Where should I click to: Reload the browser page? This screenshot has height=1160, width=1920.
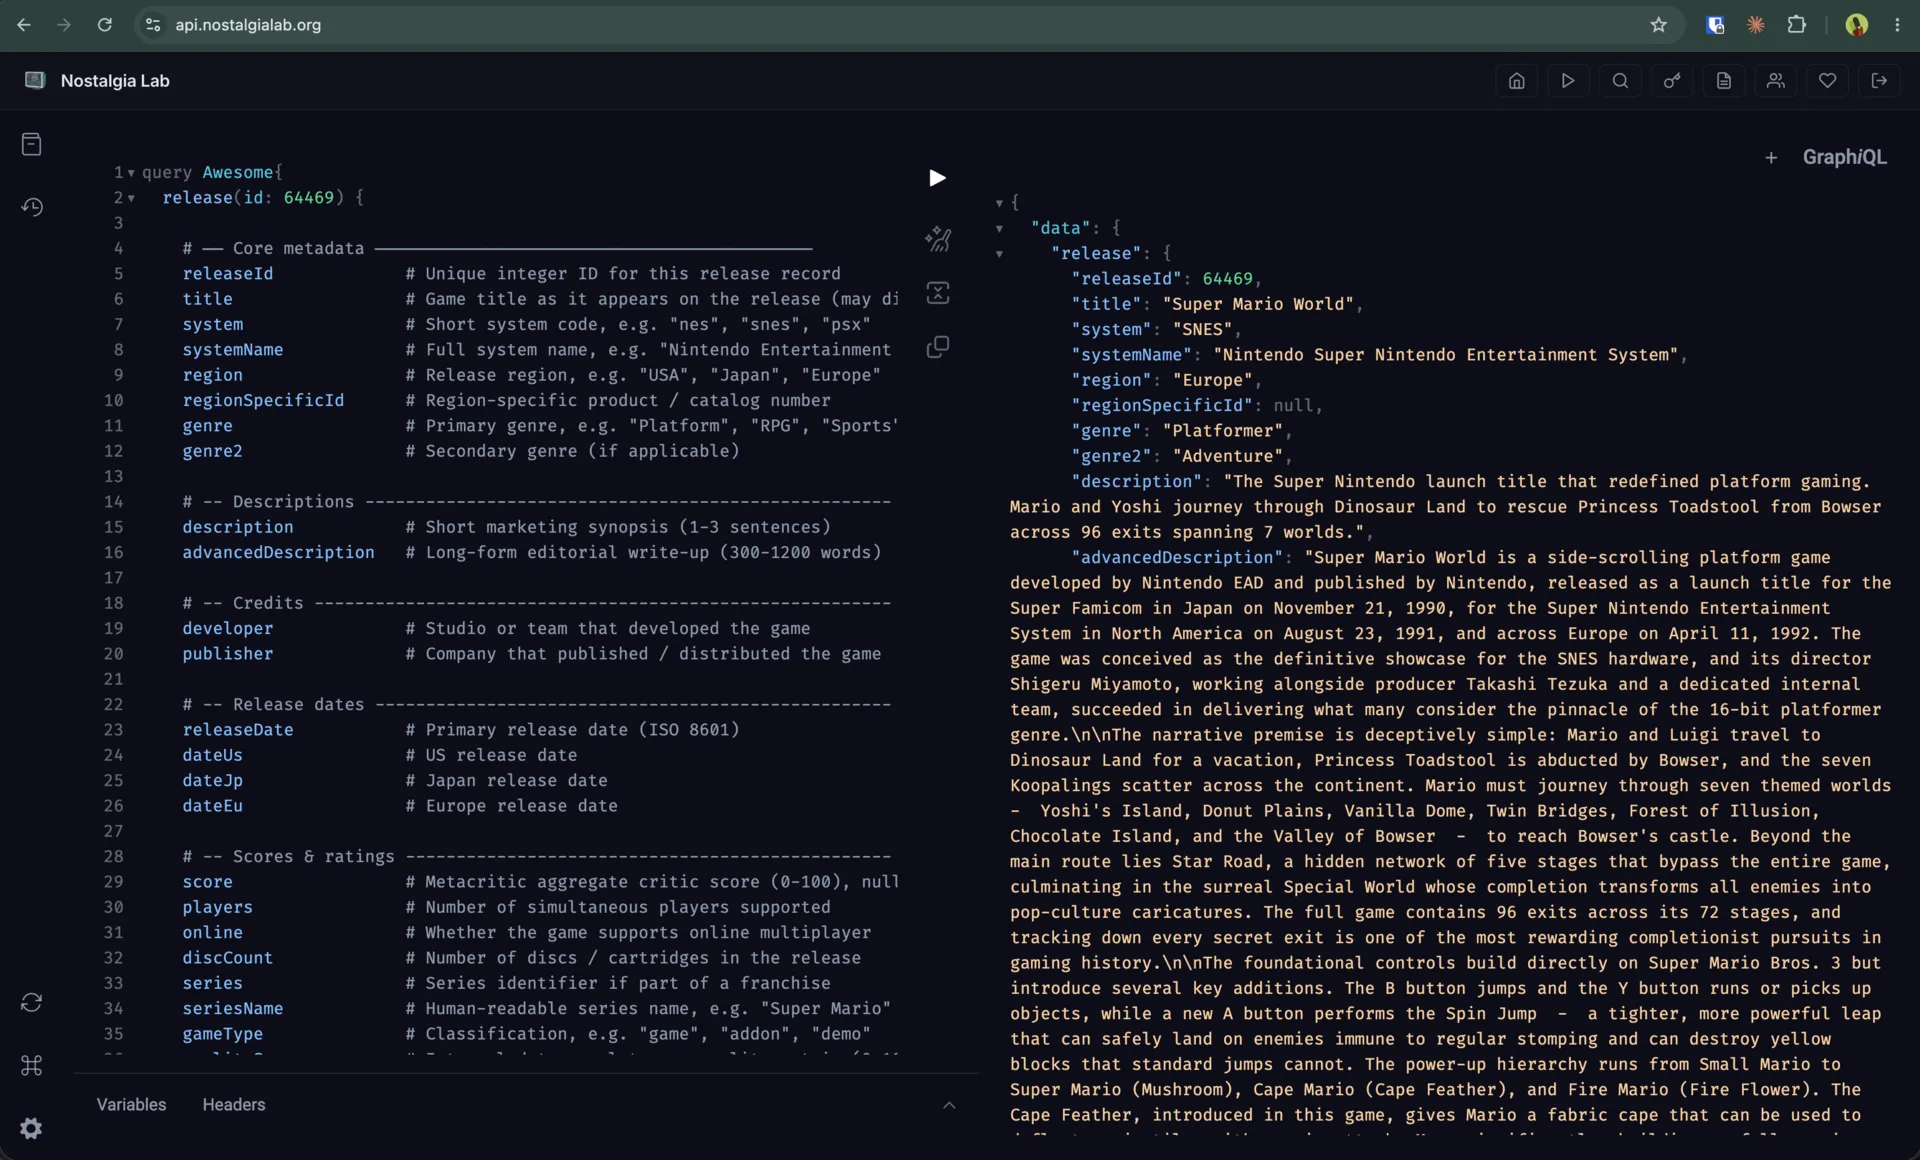click(x=105, y=25)
